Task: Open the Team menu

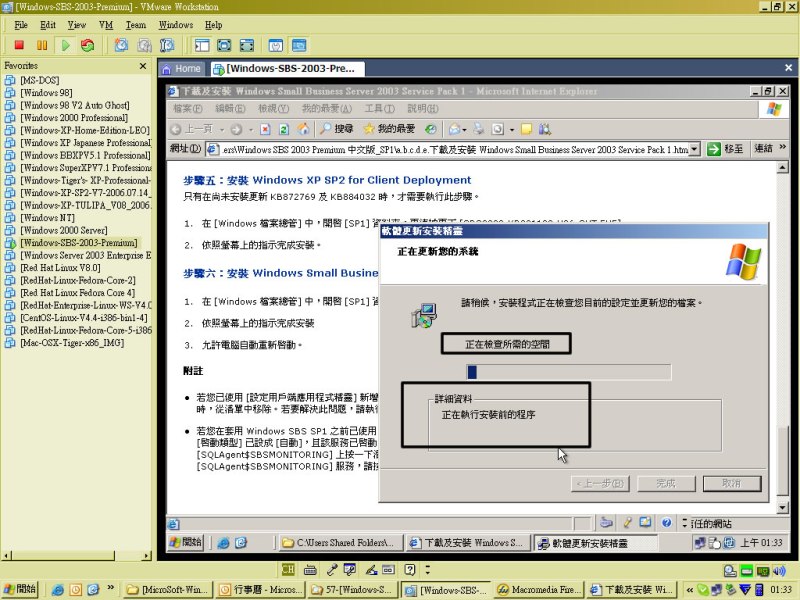Action: point(136,25)
